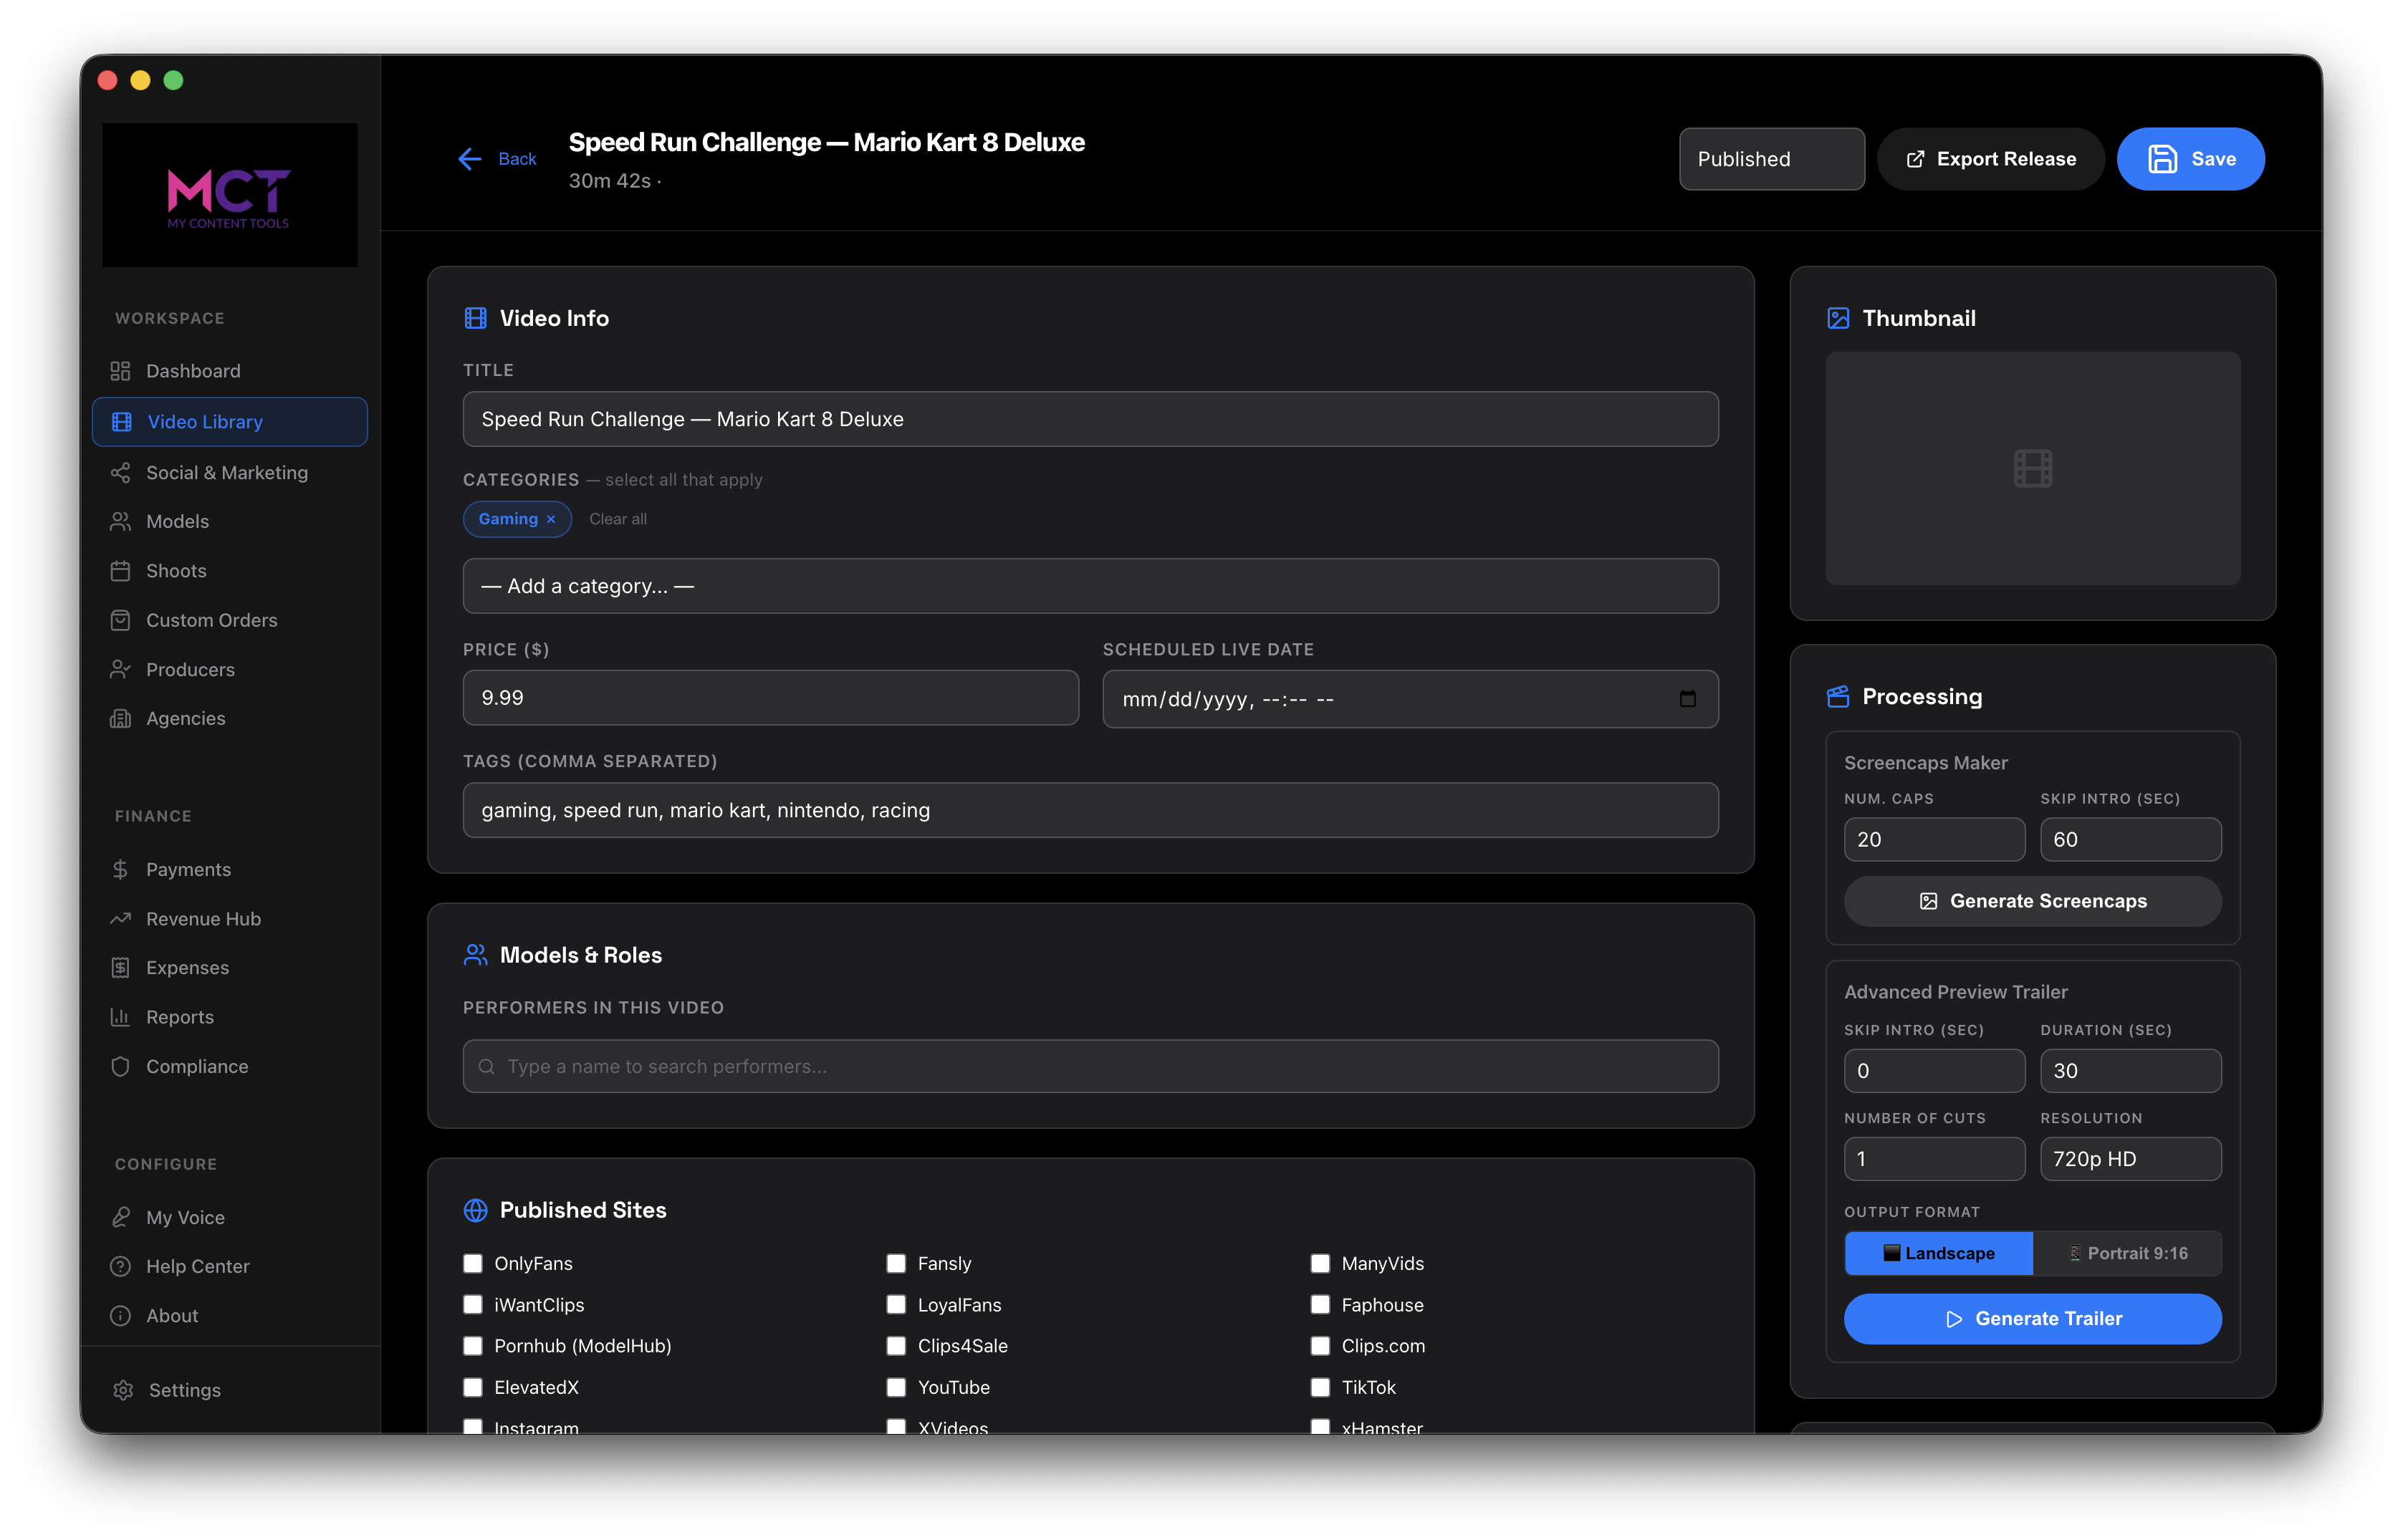Open the Add a category dropdown
Screen dimensions: 2403x1540
pos(1090,586)
